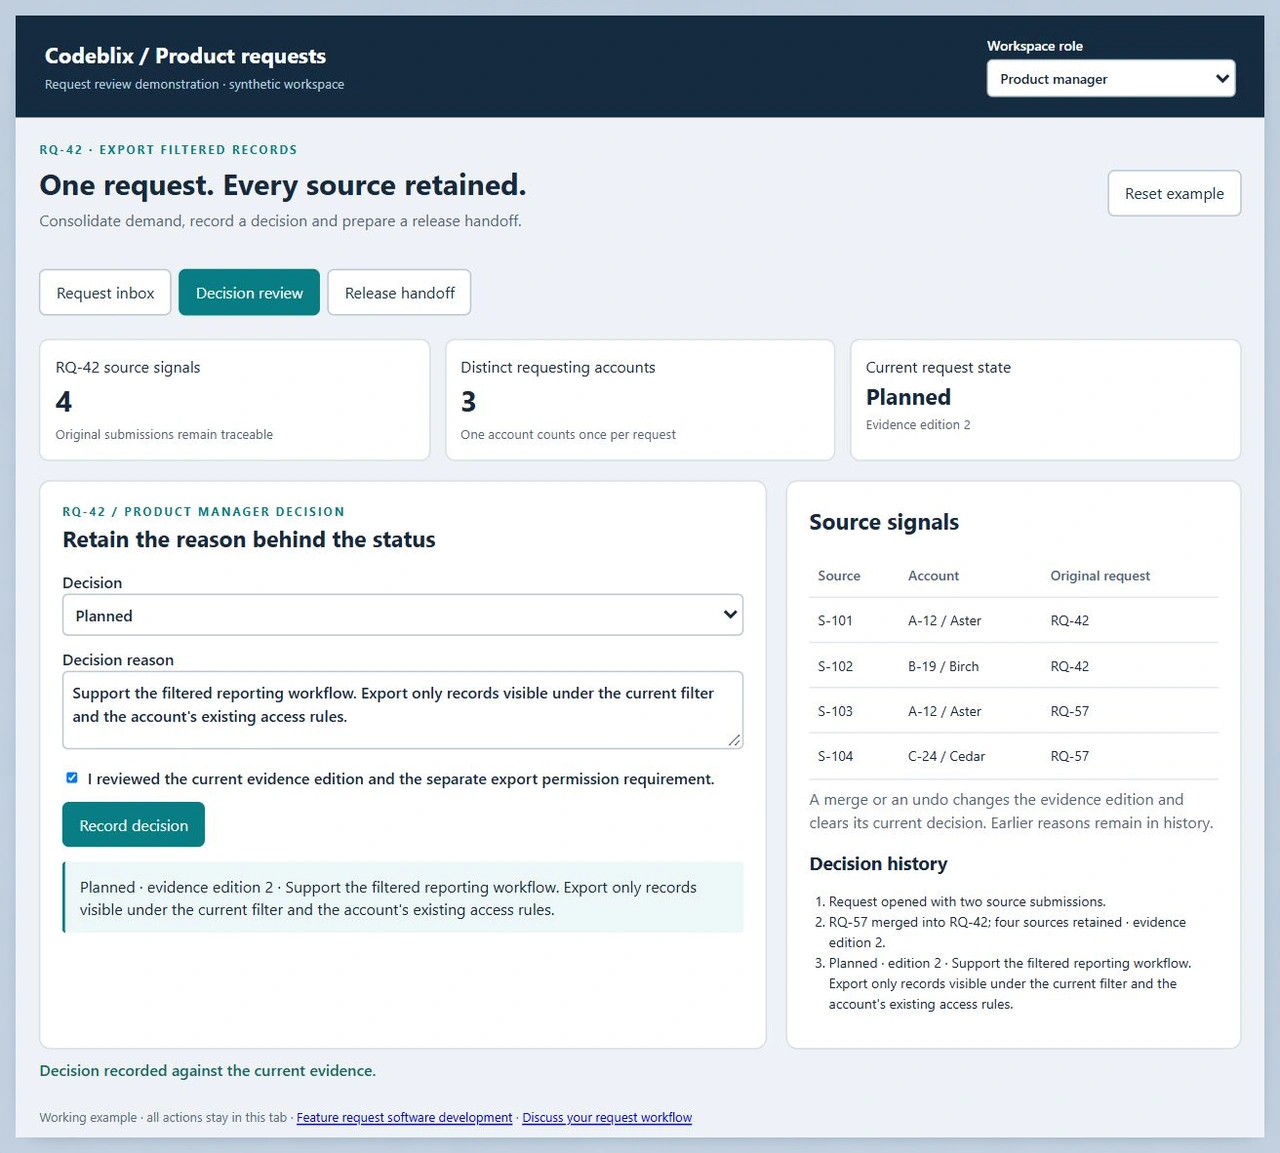This screenshot has width=1280, height=1153.
Task: Click the S-104 source cell
Action: (x=835, y=756)
